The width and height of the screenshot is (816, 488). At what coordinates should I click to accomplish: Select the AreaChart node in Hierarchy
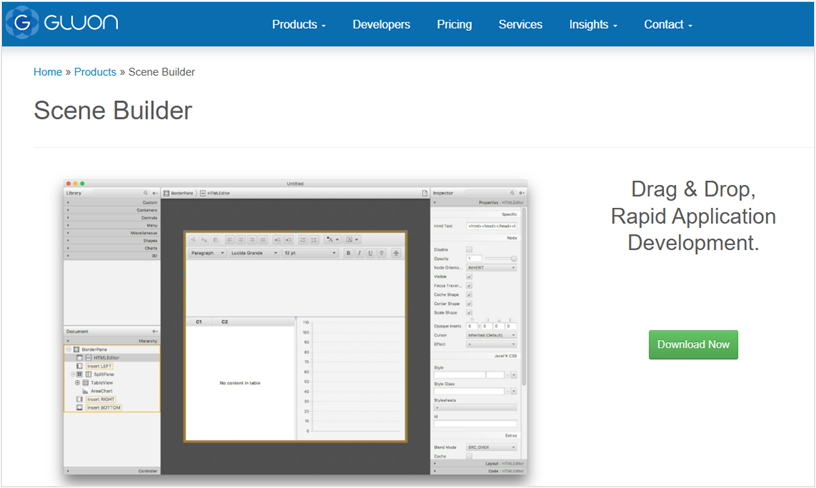(x=101, y=391)
